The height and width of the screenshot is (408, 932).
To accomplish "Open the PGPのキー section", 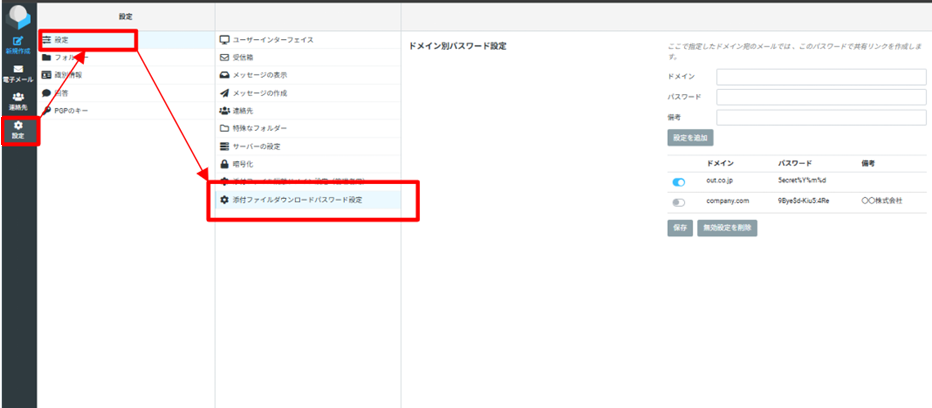I will pyautogui.click(x=127, y=111).
